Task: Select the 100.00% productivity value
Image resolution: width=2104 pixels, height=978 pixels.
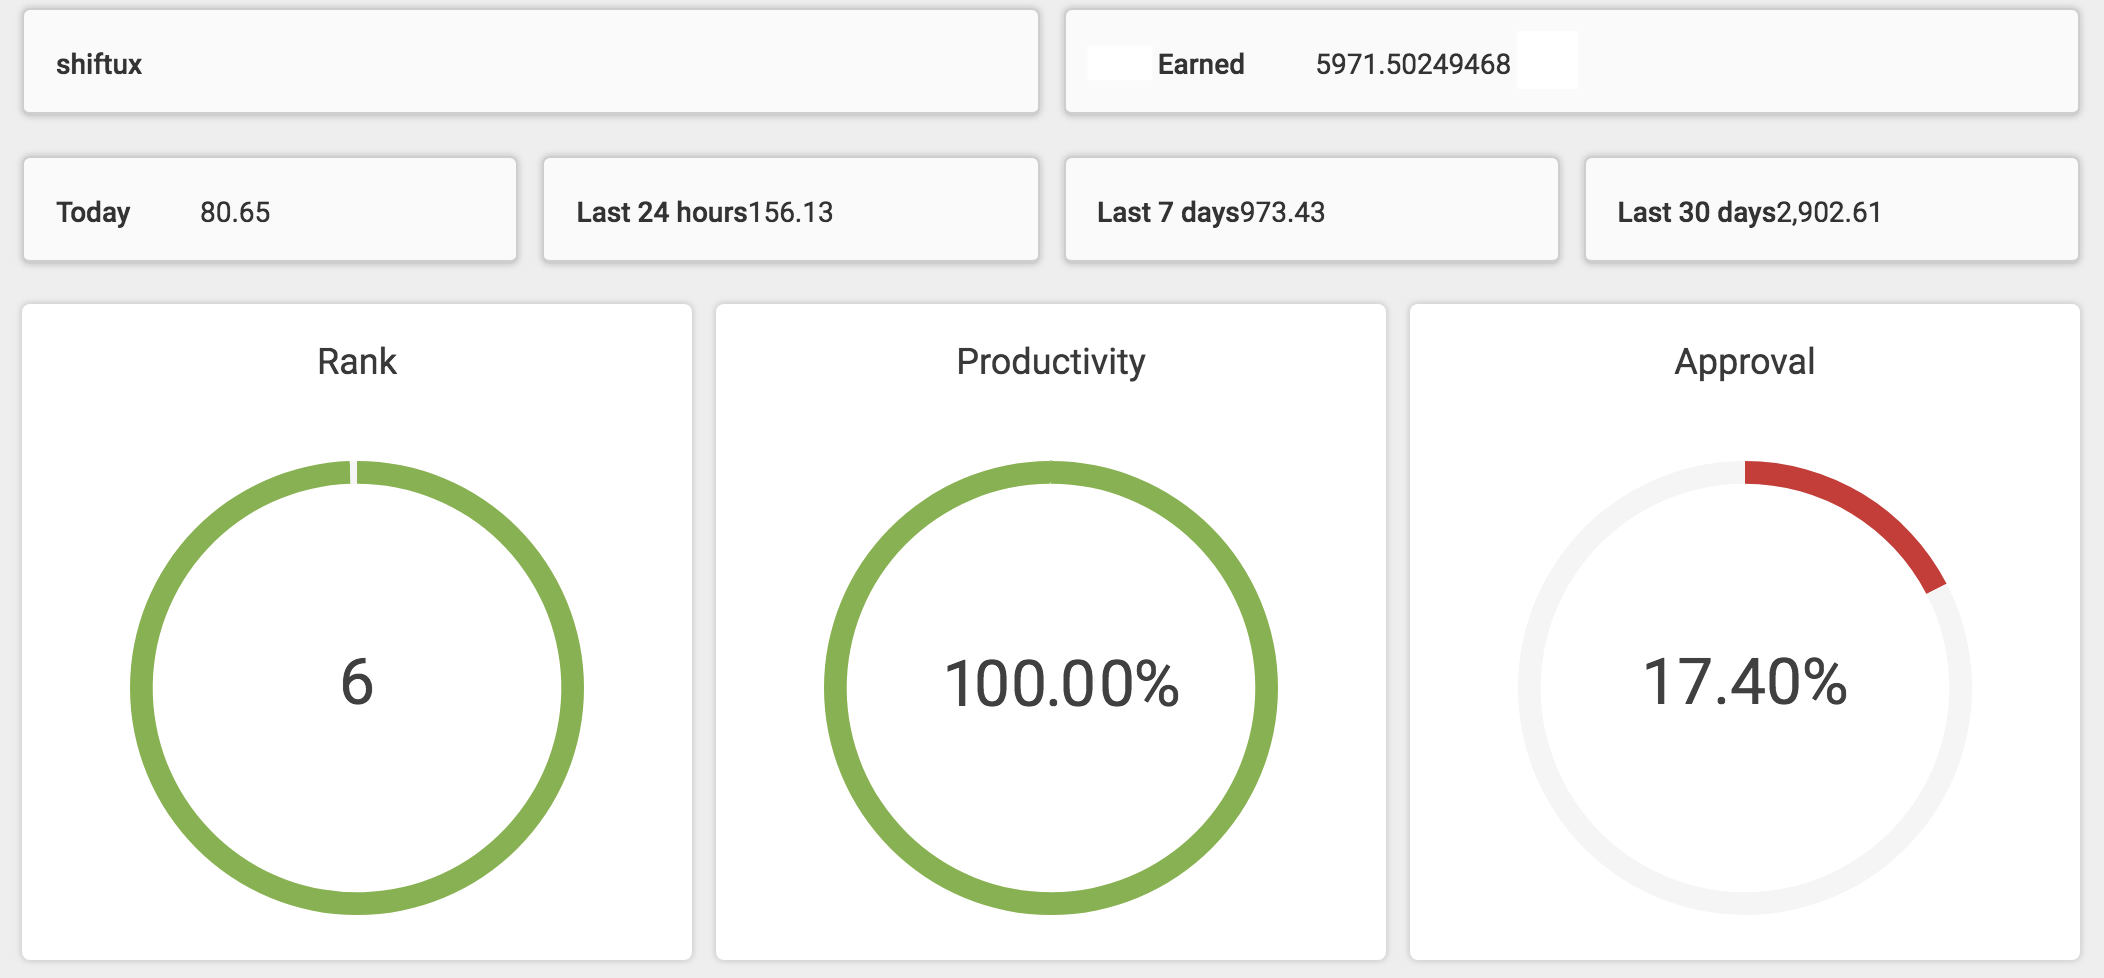Action: [x=1061, y=684]
